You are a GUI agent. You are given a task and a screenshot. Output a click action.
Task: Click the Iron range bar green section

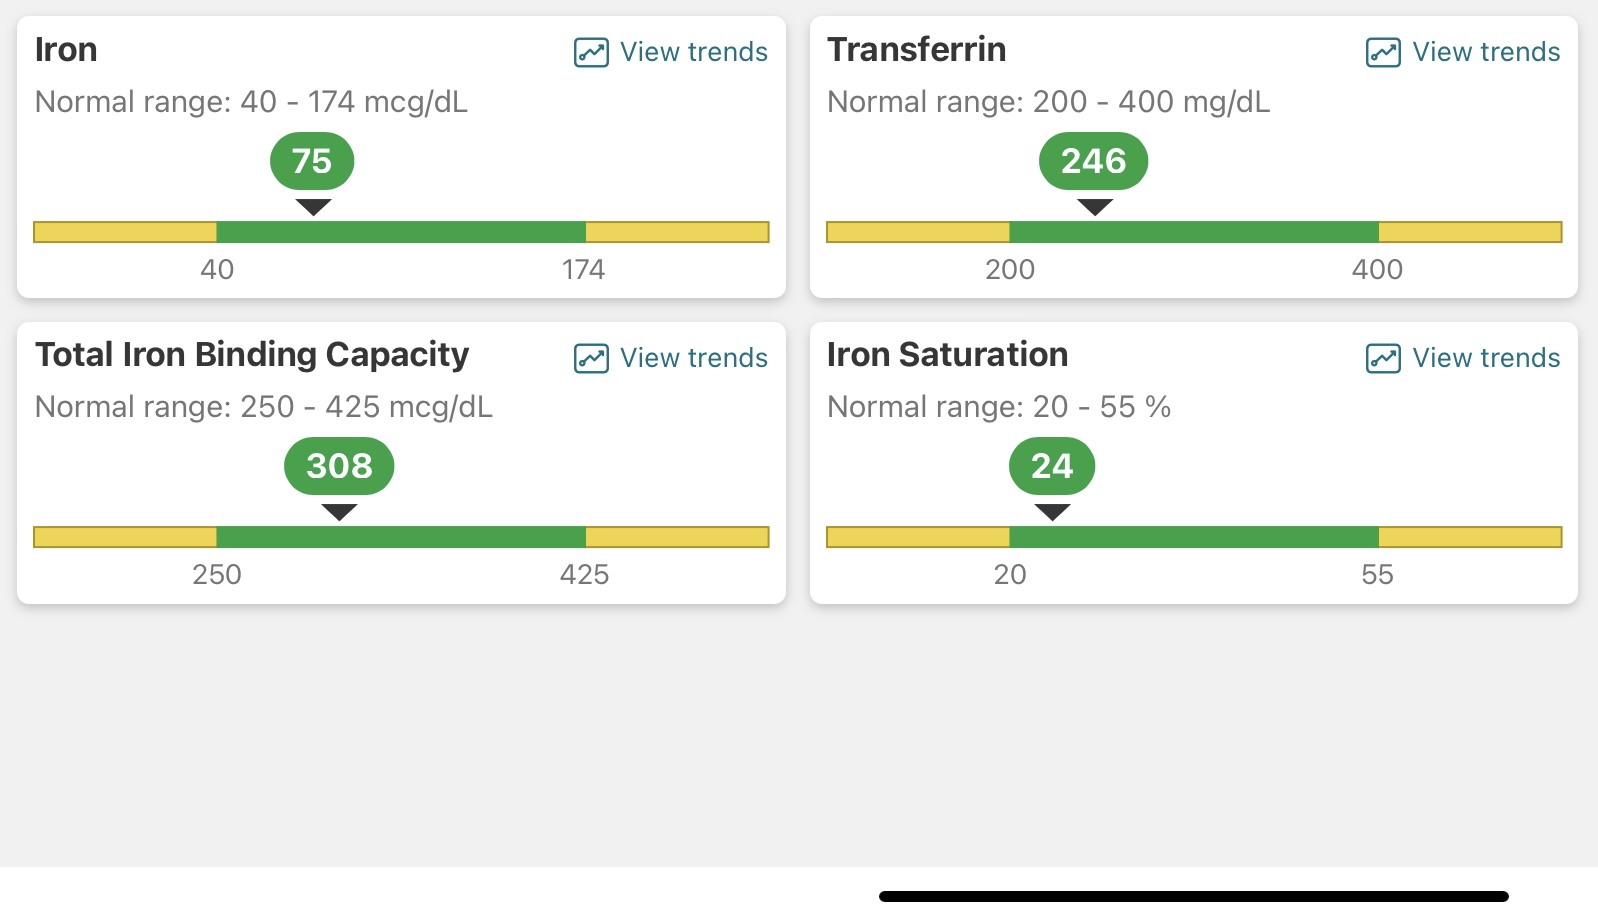(x=401, y=232)
